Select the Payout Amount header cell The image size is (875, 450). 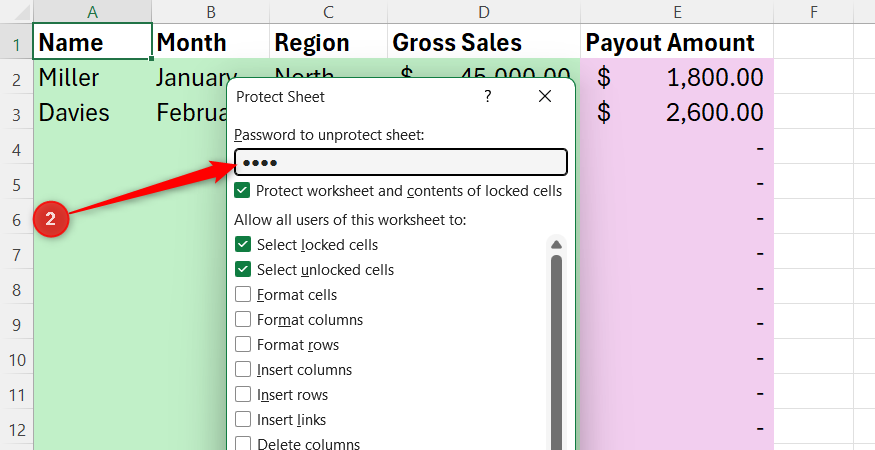tap(677, 41)
